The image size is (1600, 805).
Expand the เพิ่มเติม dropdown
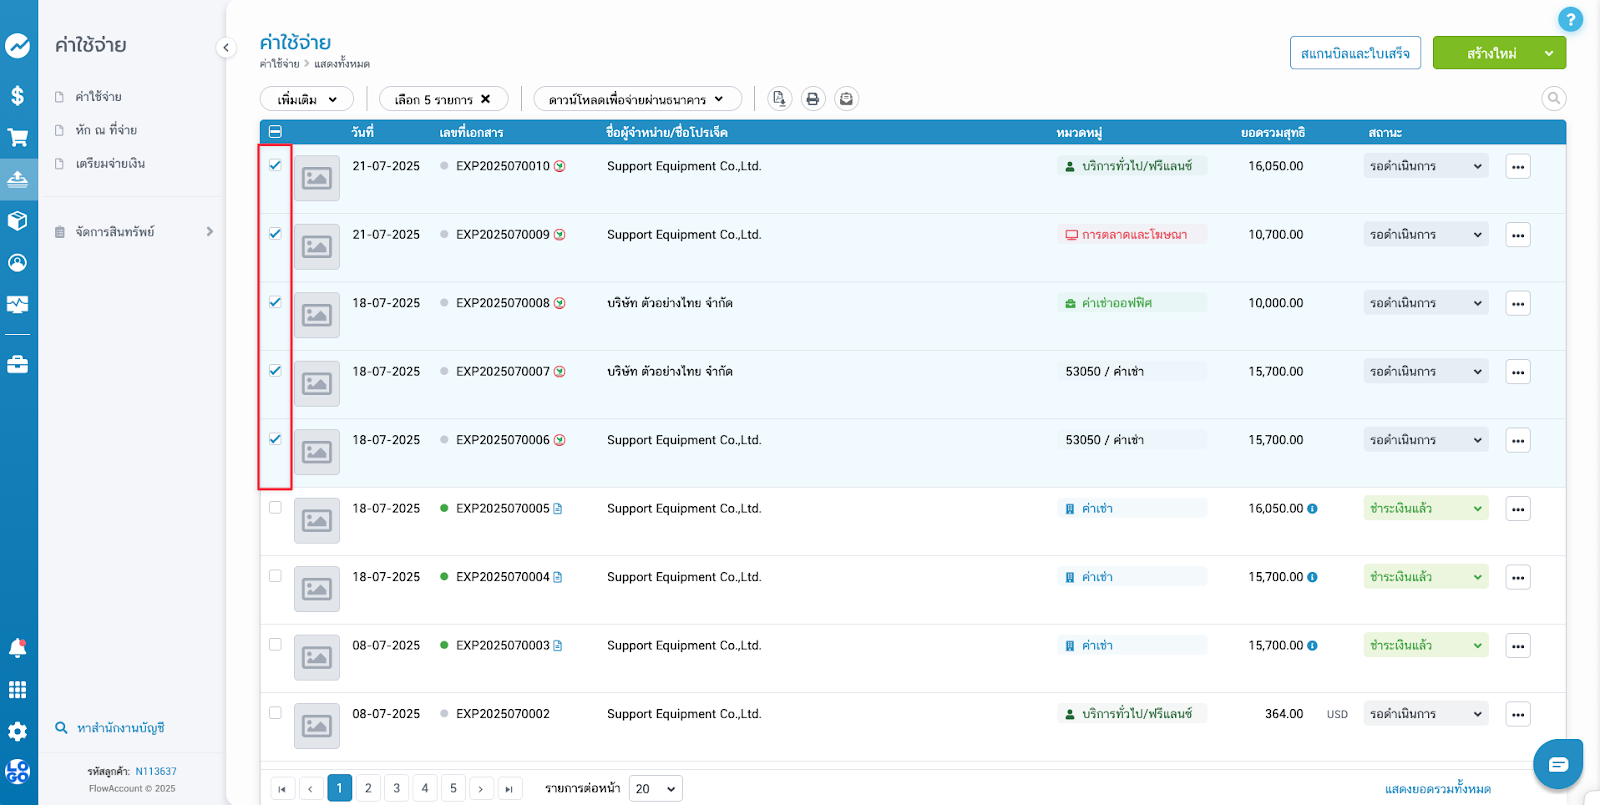(x=307, y=99)
